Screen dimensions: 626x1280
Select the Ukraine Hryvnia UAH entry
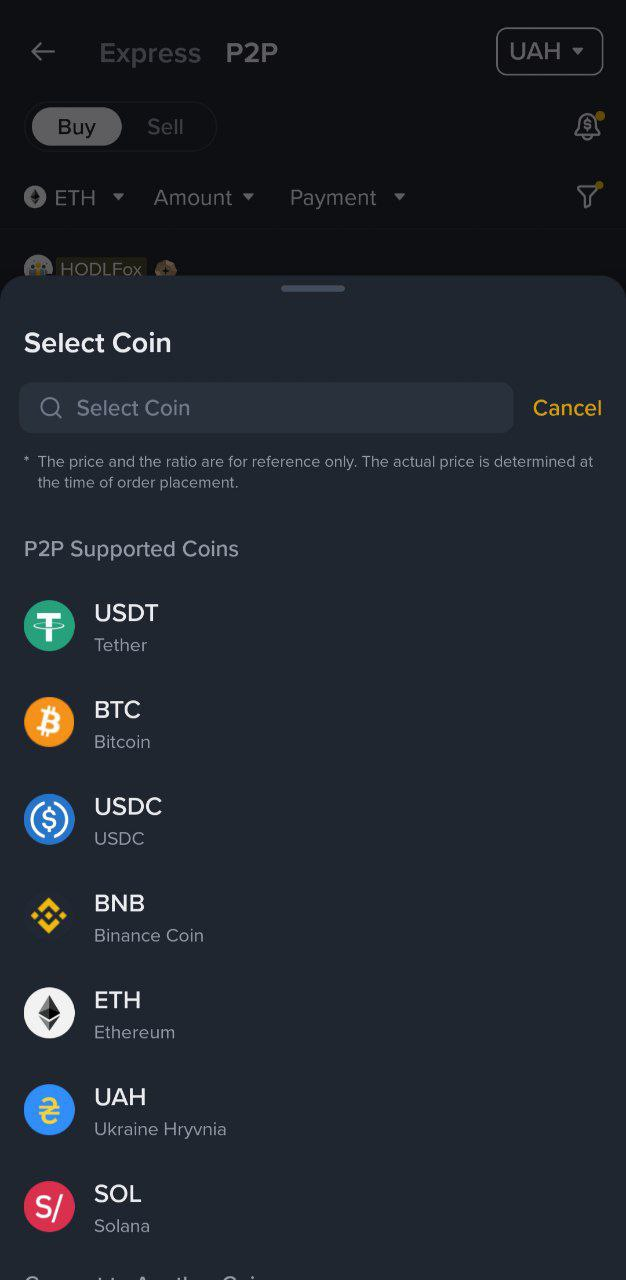click(x=160, y=1111)
